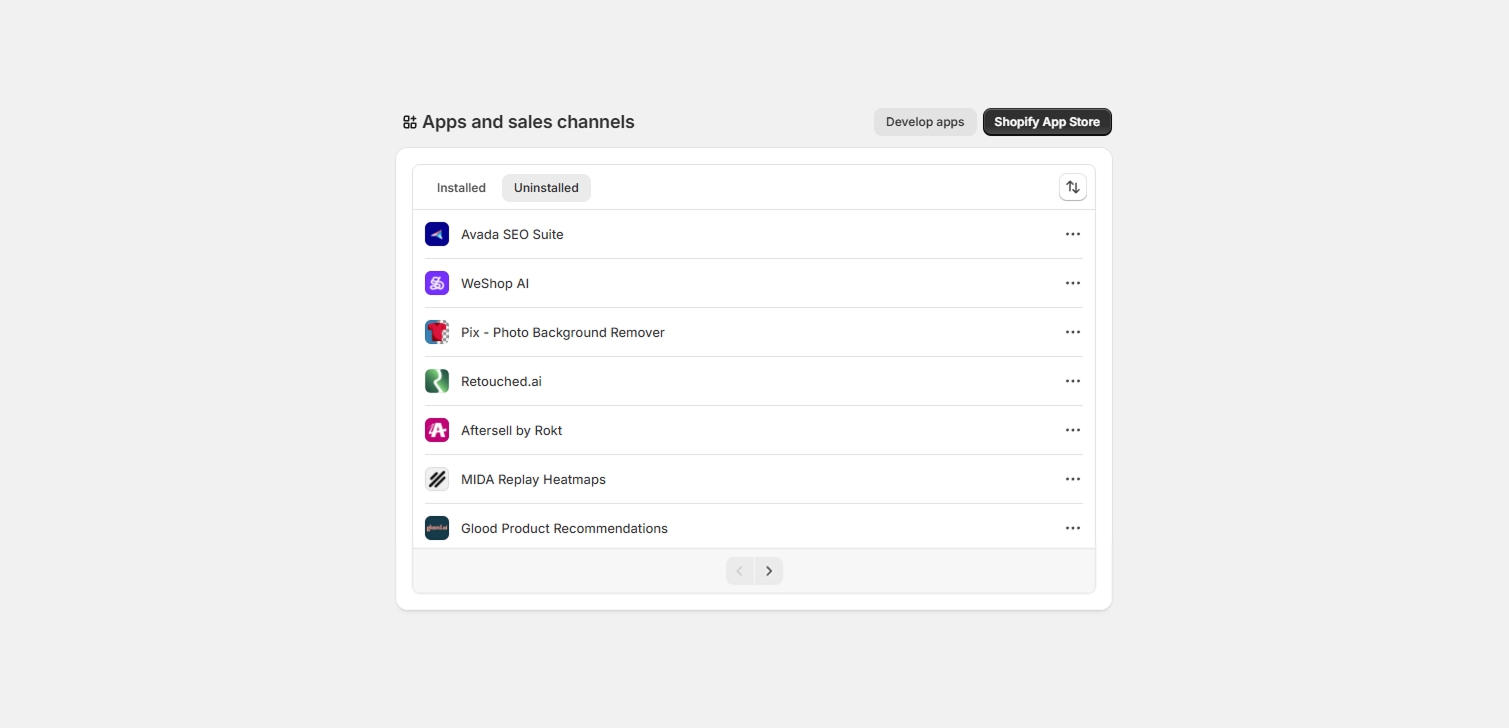The width and height of the screenshot is (1509, 728).
Task: Open the Retouched.ai options menu
Action: click(x=1072, y=380)
